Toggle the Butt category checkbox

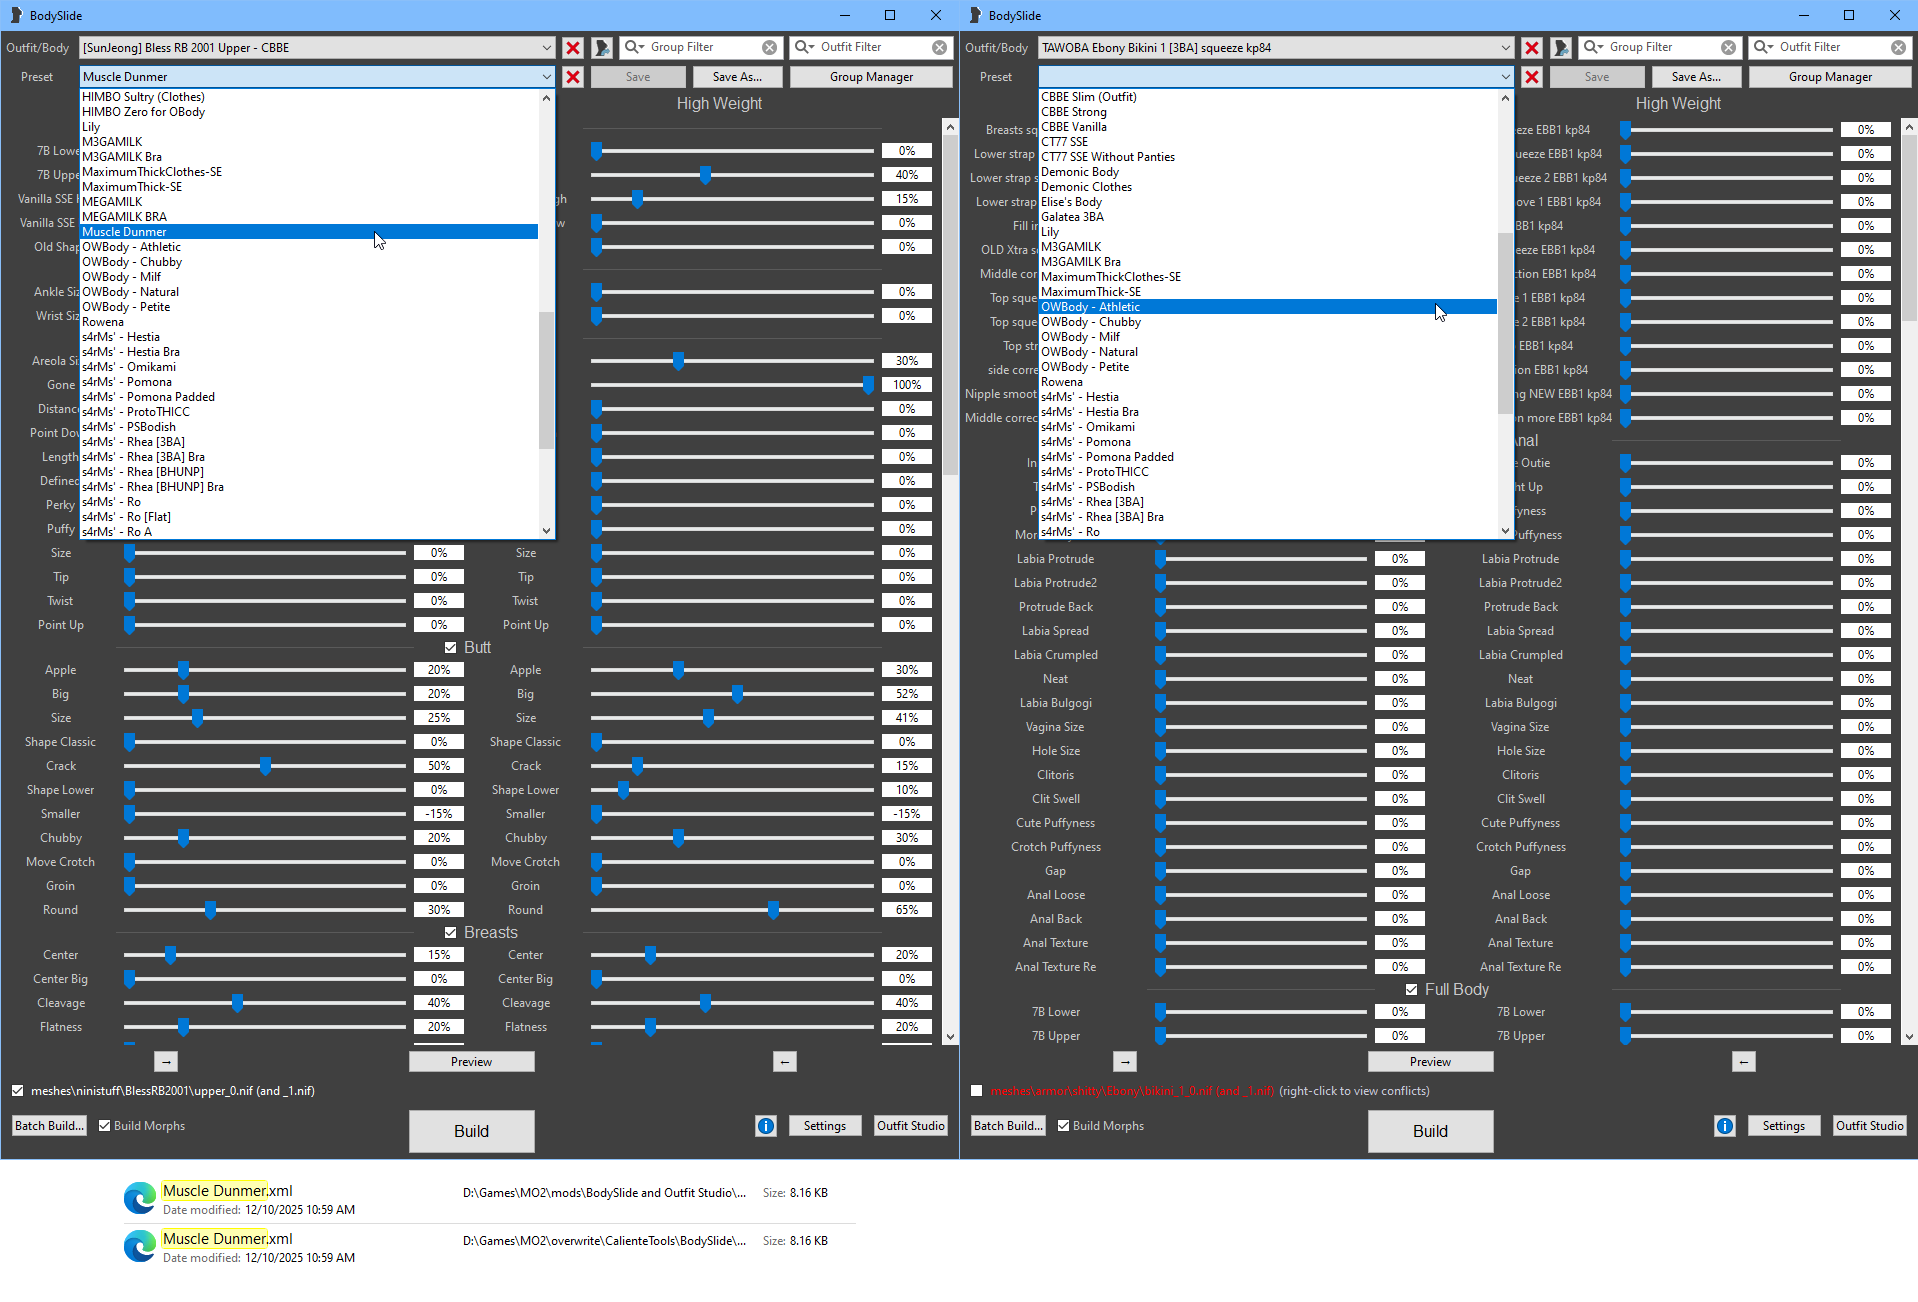[450, 648]
